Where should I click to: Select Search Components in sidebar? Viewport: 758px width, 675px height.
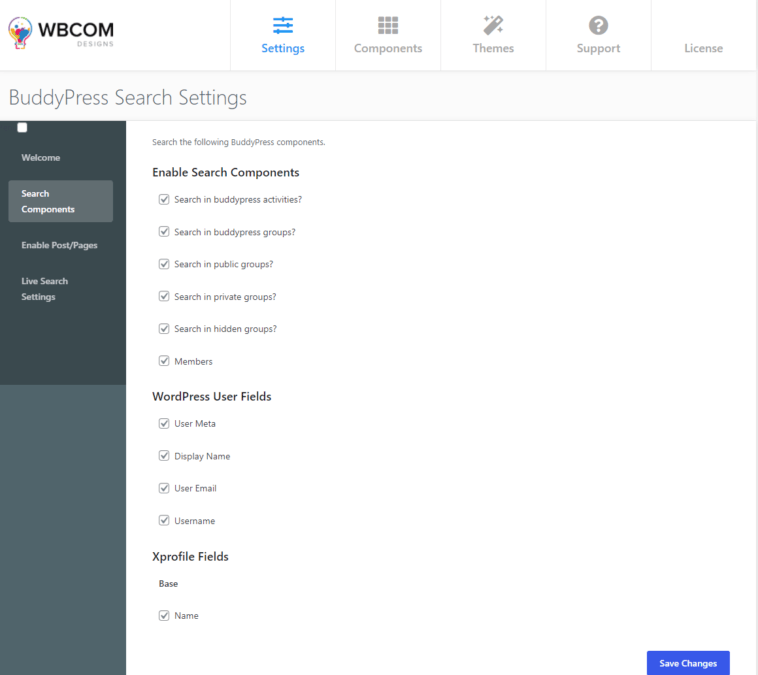coord(60,201)
